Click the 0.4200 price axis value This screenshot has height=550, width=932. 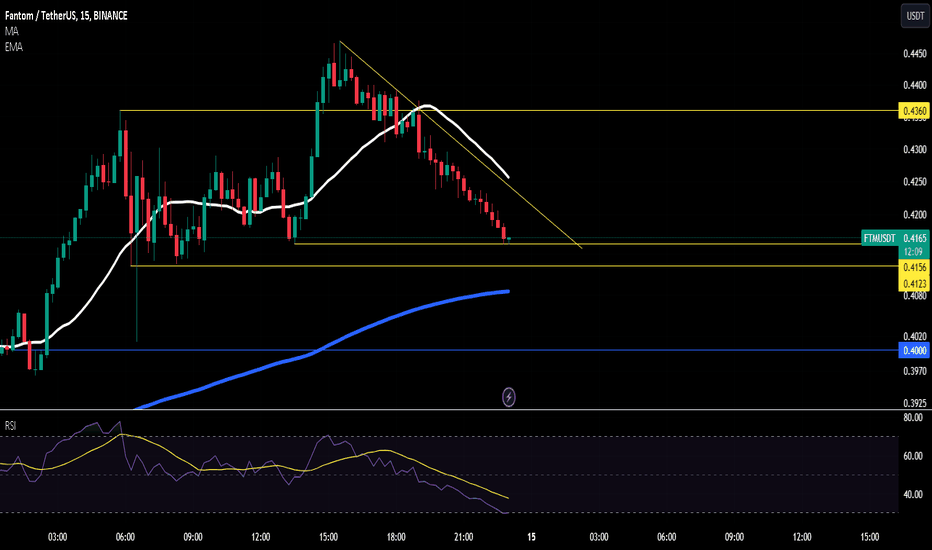pos(915,214)
